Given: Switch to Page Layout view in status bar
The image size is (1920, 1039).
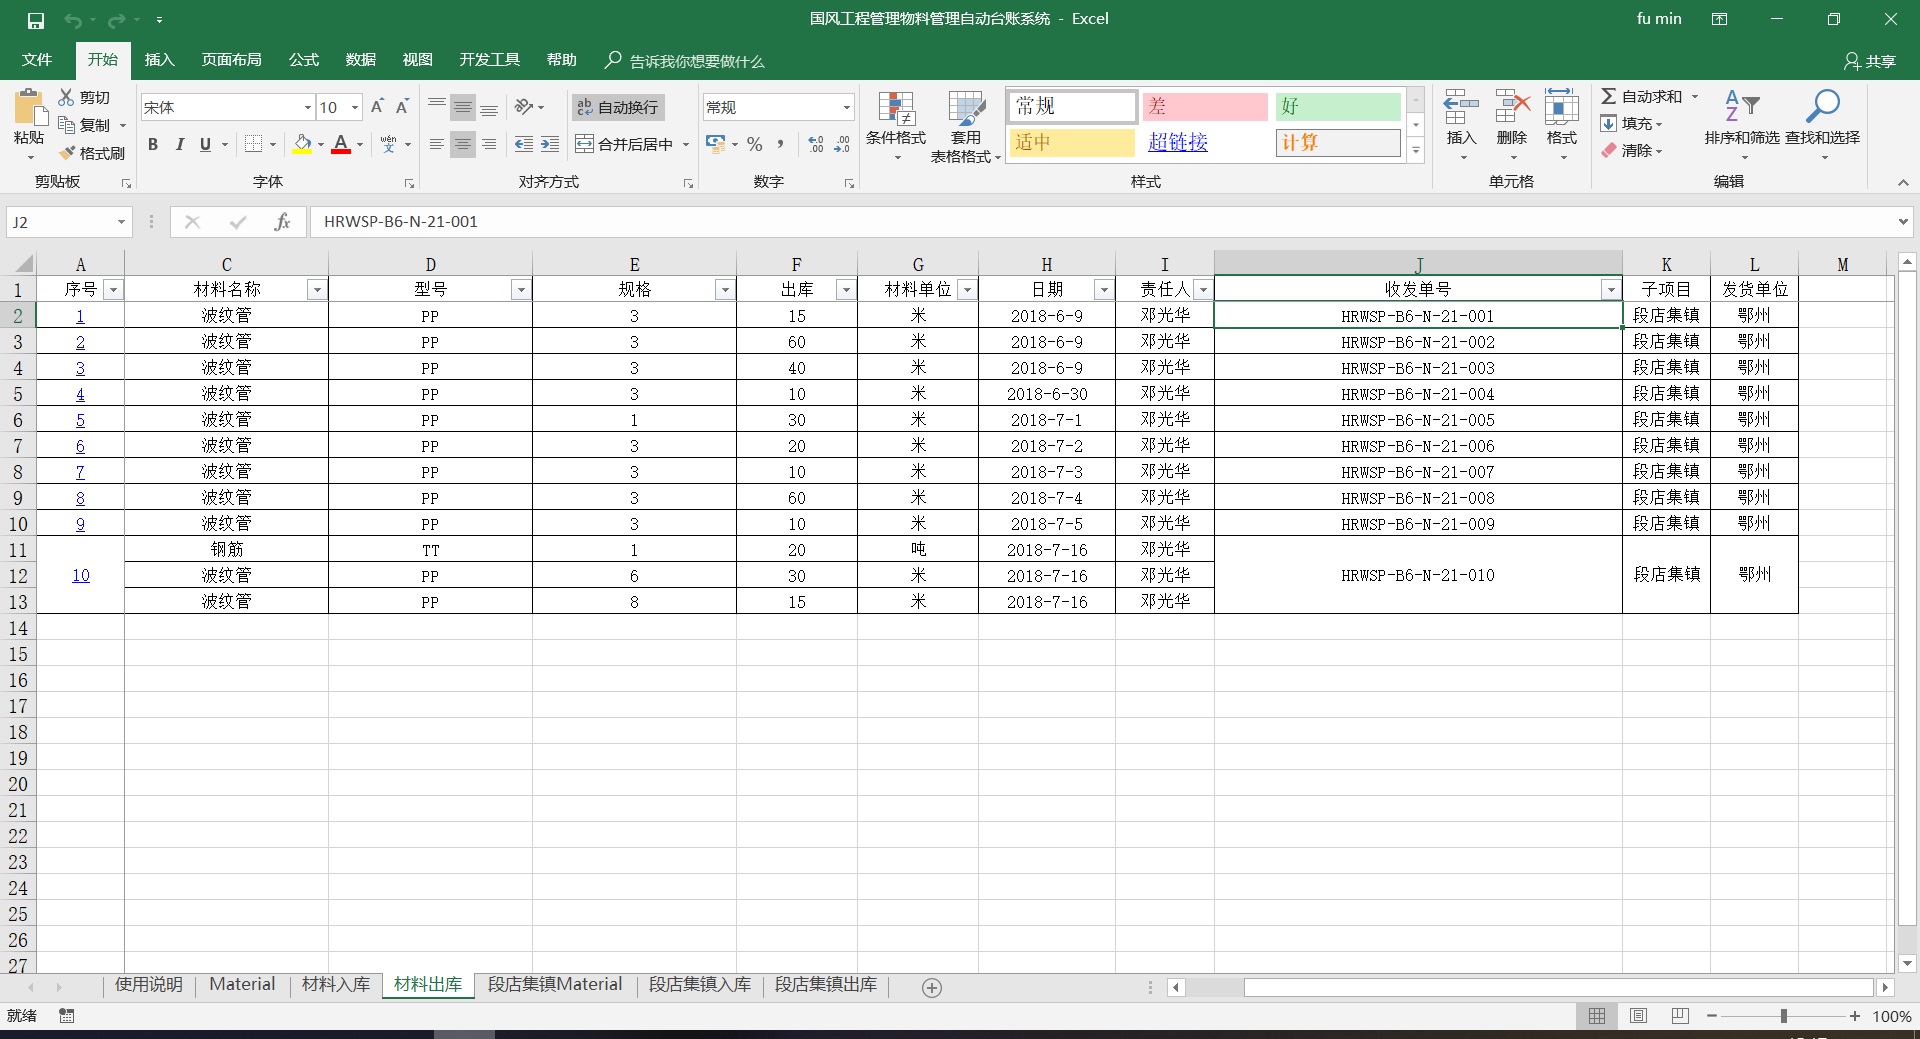Looking at the screenshot, I should 1638,1016.
